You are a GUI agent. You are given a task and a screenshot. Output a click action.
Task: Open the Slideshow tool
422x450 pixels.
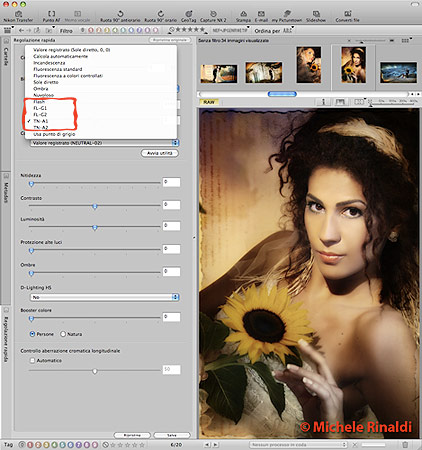point(316,14)
